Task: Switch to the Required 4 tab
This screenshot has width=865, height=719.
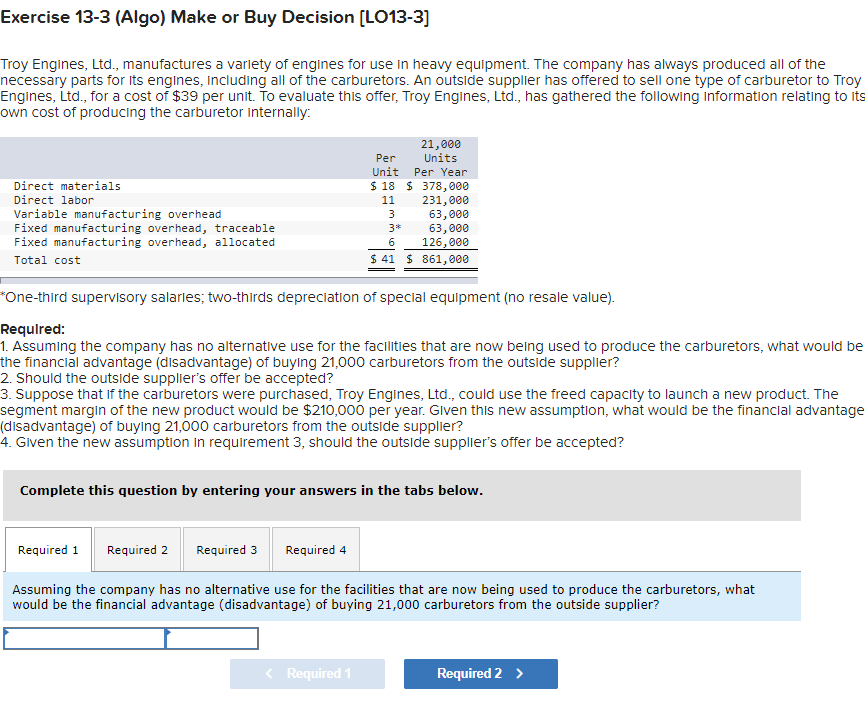Action: [316, 550]
